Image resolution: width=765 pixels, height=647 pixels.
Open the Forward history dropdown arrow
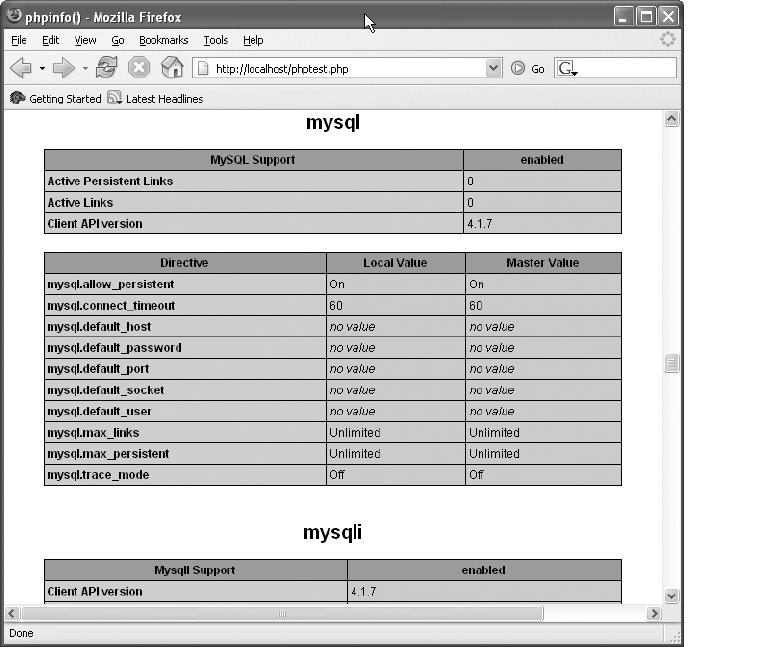85,68
